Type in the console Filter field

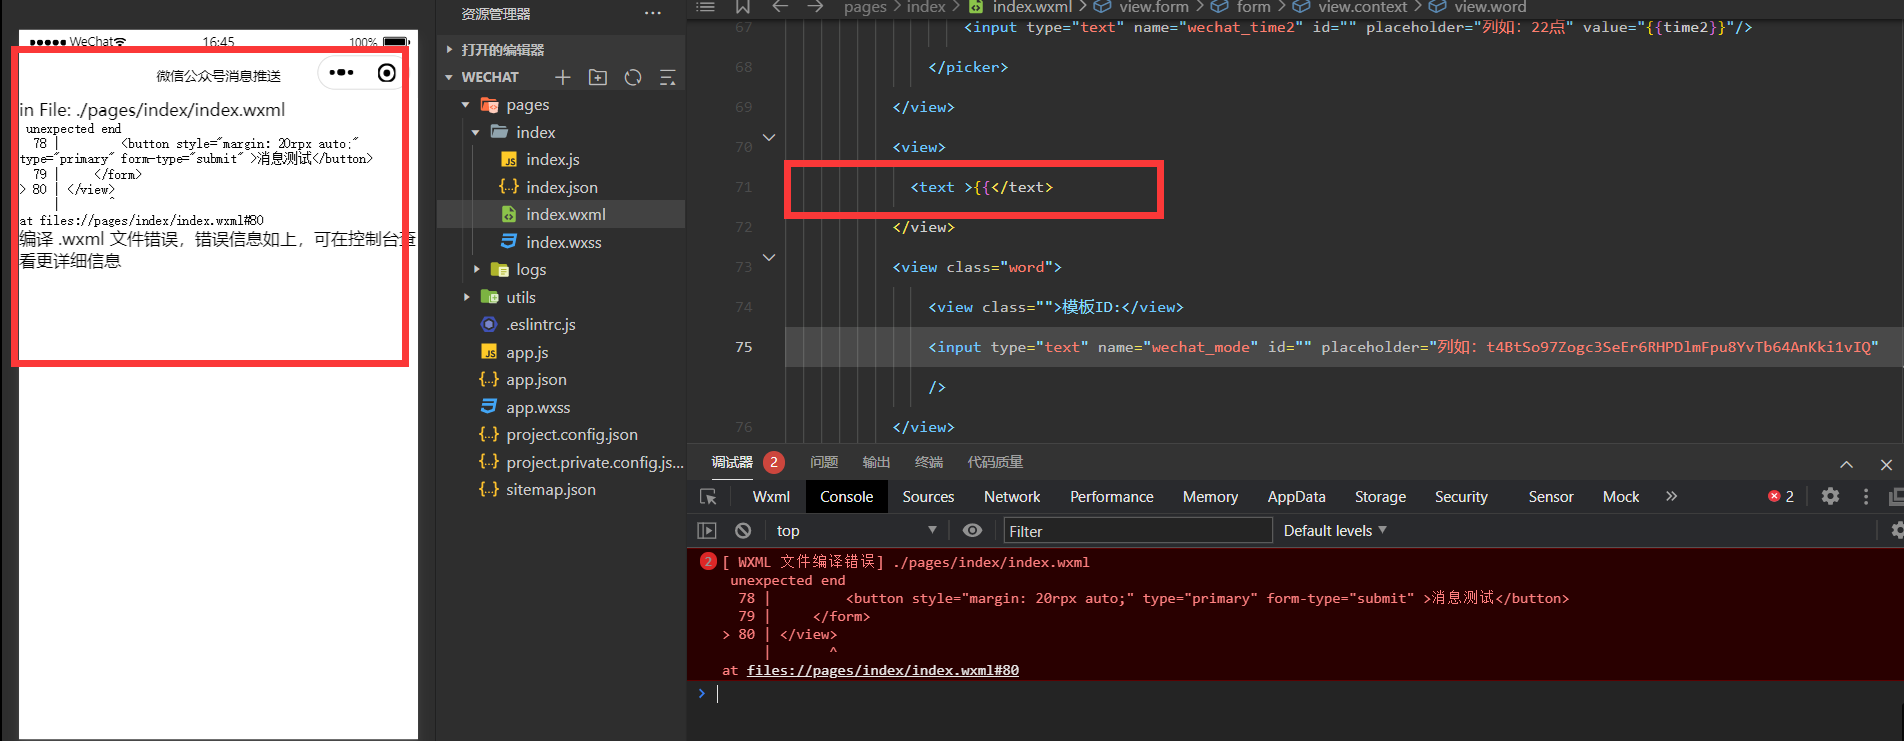pyautogui.click(x=1137, y=531)
